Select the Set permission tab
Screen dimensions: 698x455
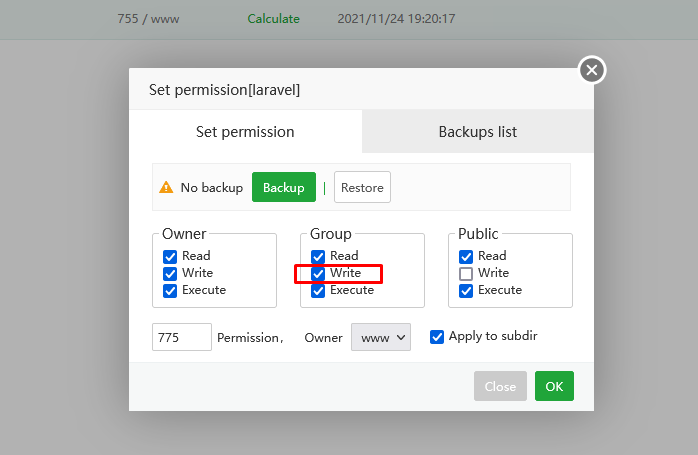point(245,132)
